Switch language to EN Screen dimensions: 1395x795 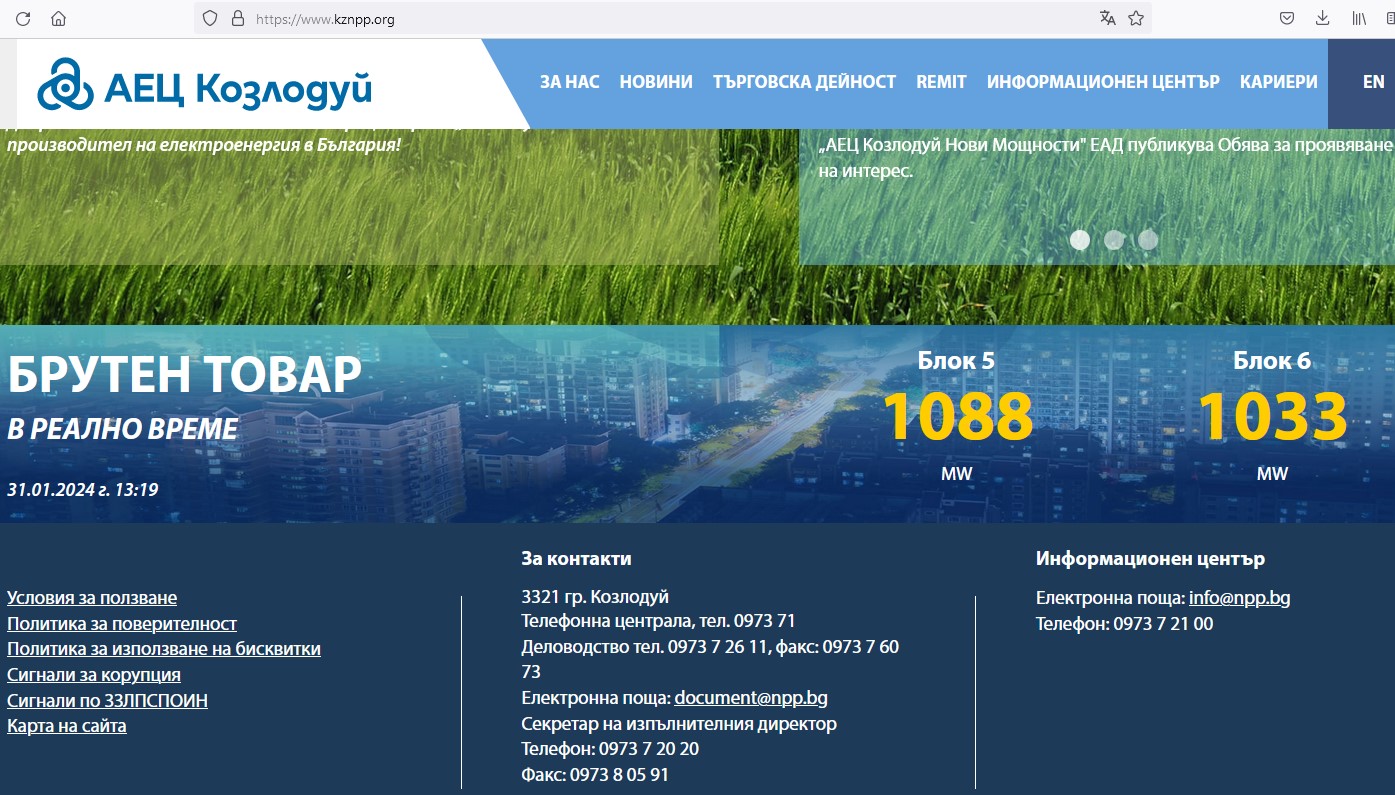click(1373, 82)
